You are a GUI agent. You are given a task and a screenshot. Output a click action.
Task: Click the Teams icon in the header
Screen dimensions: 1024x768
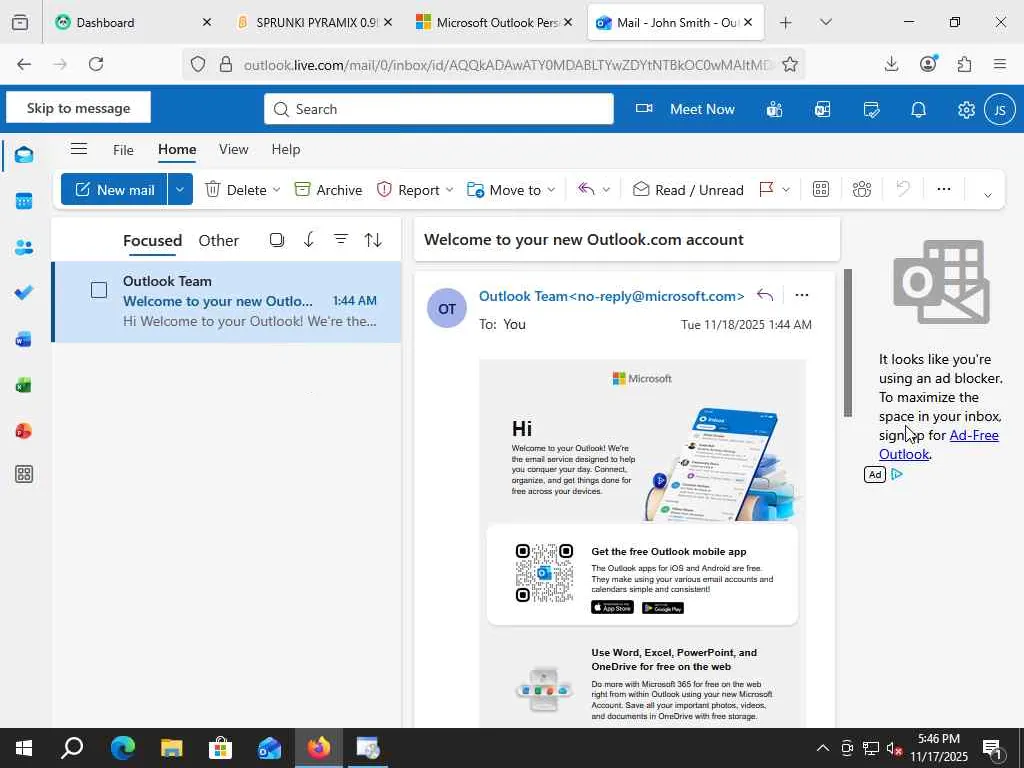775,110
